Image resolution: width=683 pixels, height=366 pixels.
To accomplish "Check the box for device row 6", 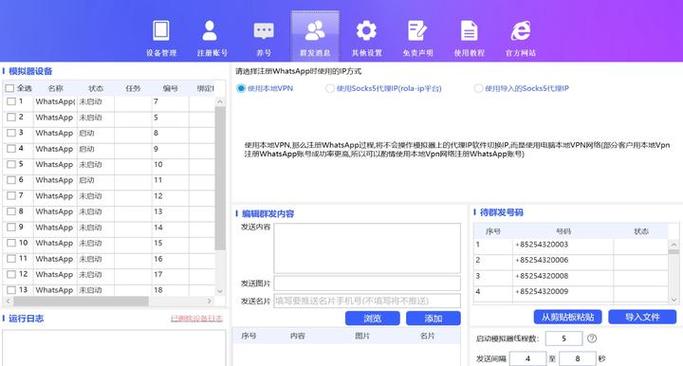I will pyautogui.click(x=11, y=180).
